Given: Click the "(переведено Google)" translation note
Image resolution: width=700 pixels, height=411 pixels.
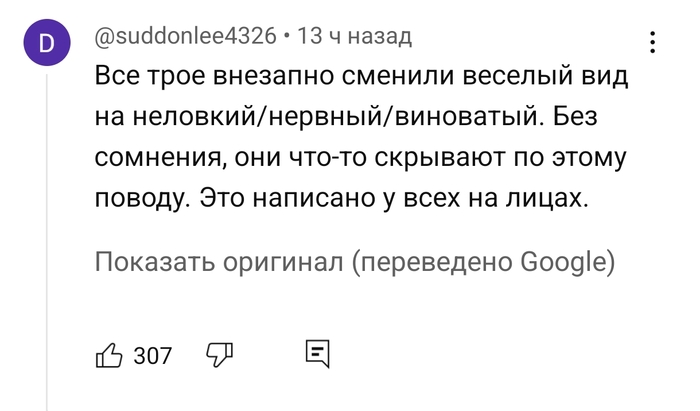Looking at the screenshot, I should [482, 262].
